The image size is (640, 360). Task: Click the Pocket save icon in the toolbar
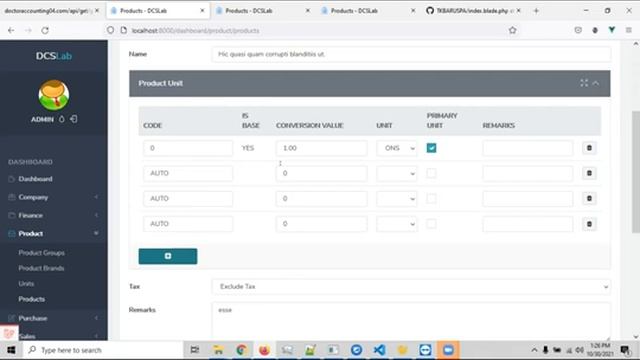point(578,30)
